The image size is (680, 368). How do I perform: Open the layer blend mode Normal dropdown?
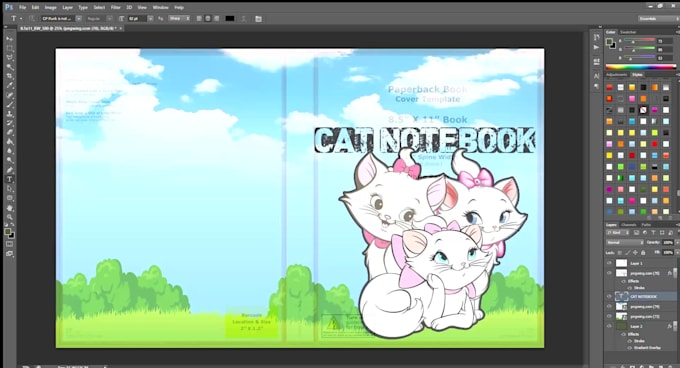click(624, 242)
